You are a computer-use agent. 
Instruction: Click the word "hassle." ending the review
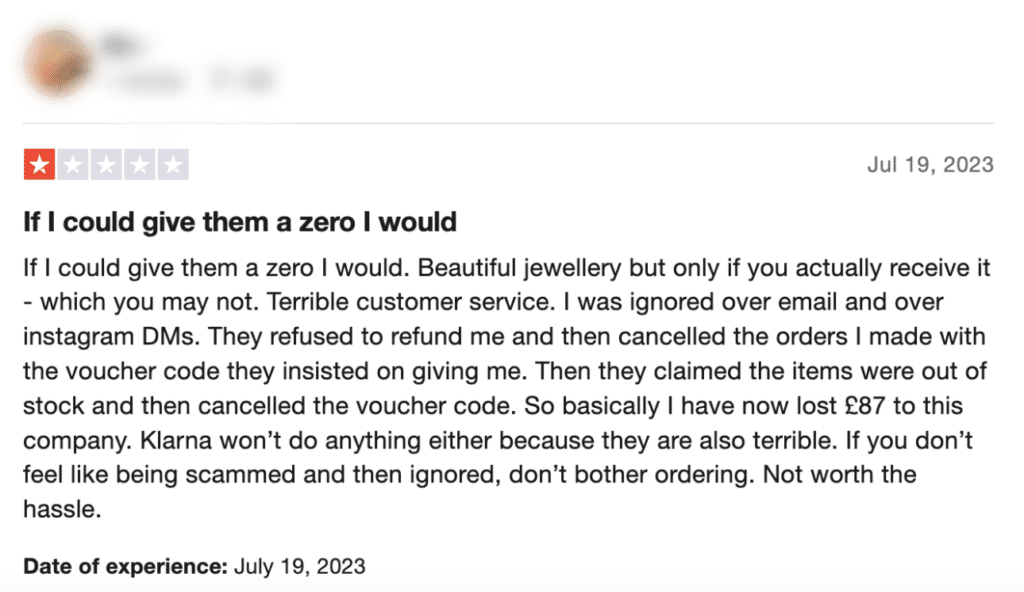pos(63,509)
